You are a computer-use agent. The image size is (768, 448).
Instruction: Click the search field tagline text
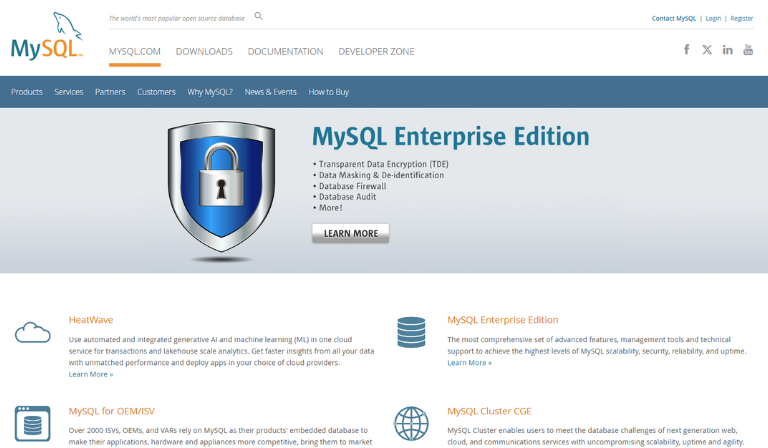[176, 19]
